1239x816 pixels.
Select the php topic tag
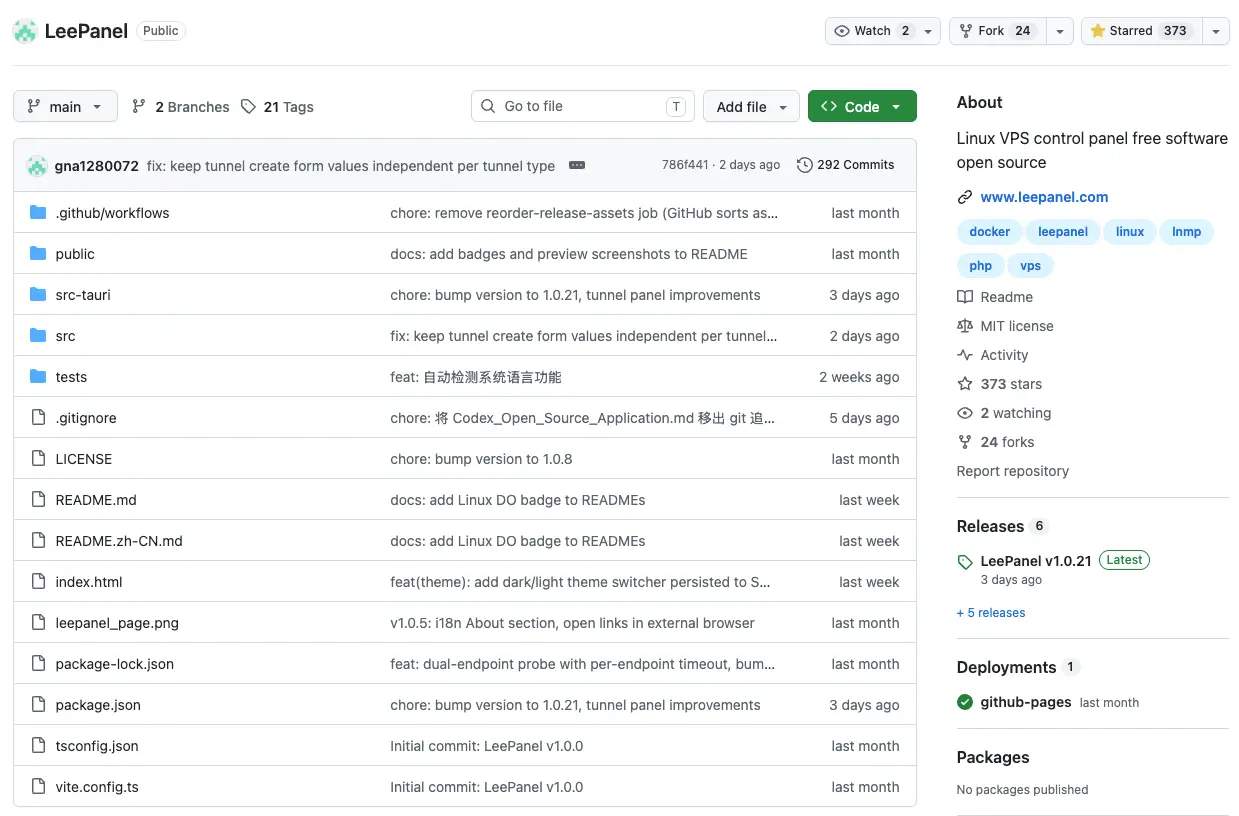click(981, 266)
